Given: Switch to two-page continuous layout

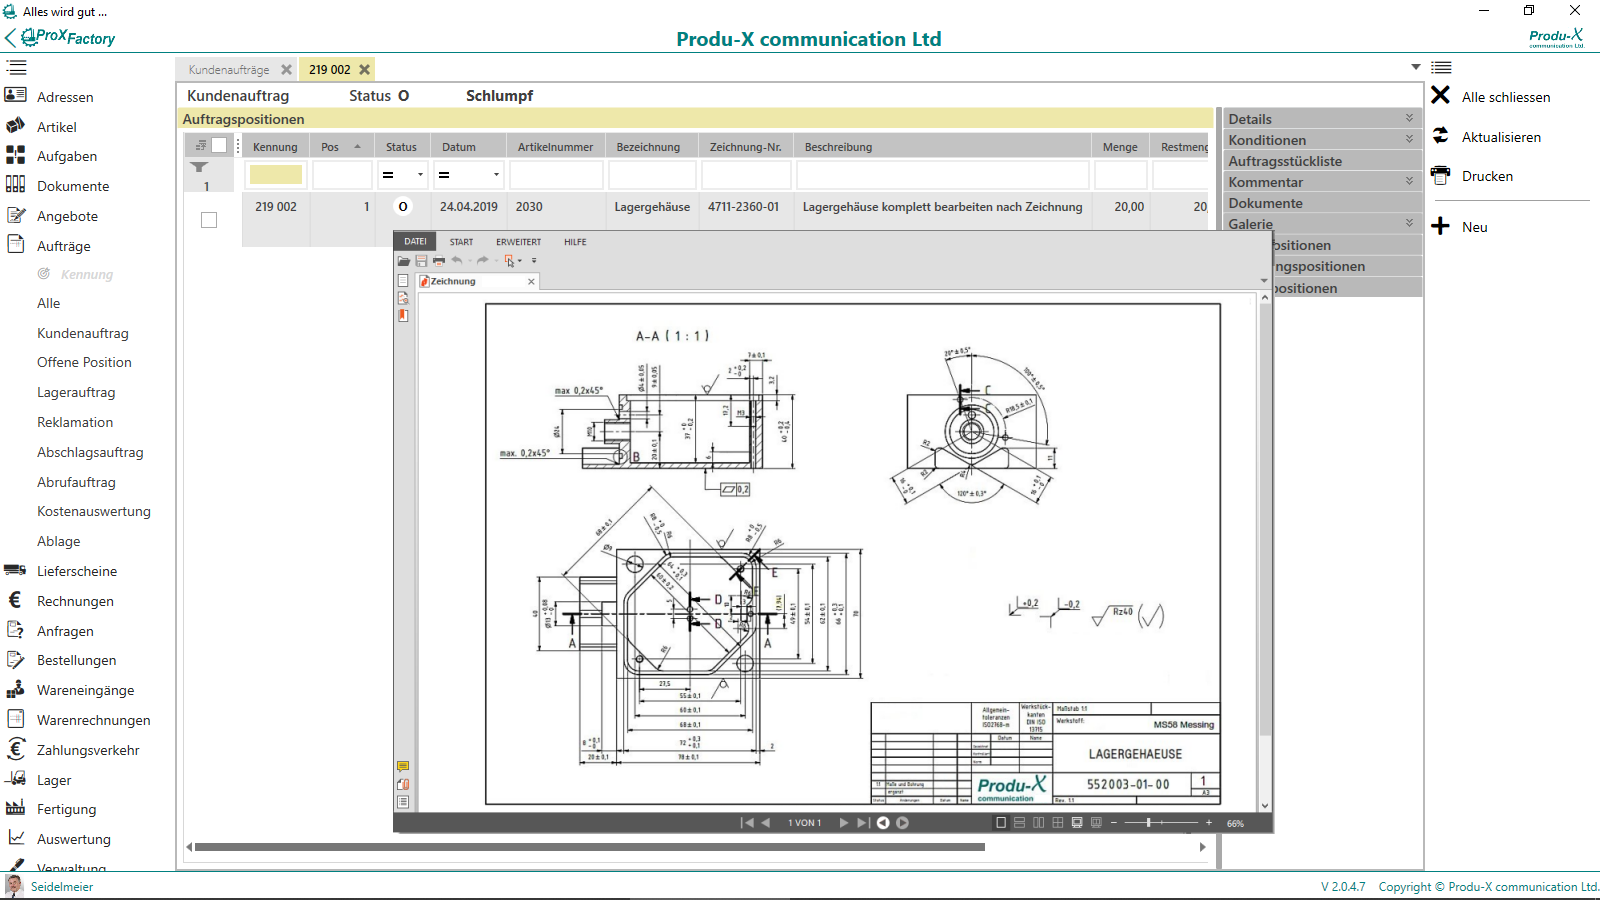Looking at the screenshot, I should [x=1058, y=823].
